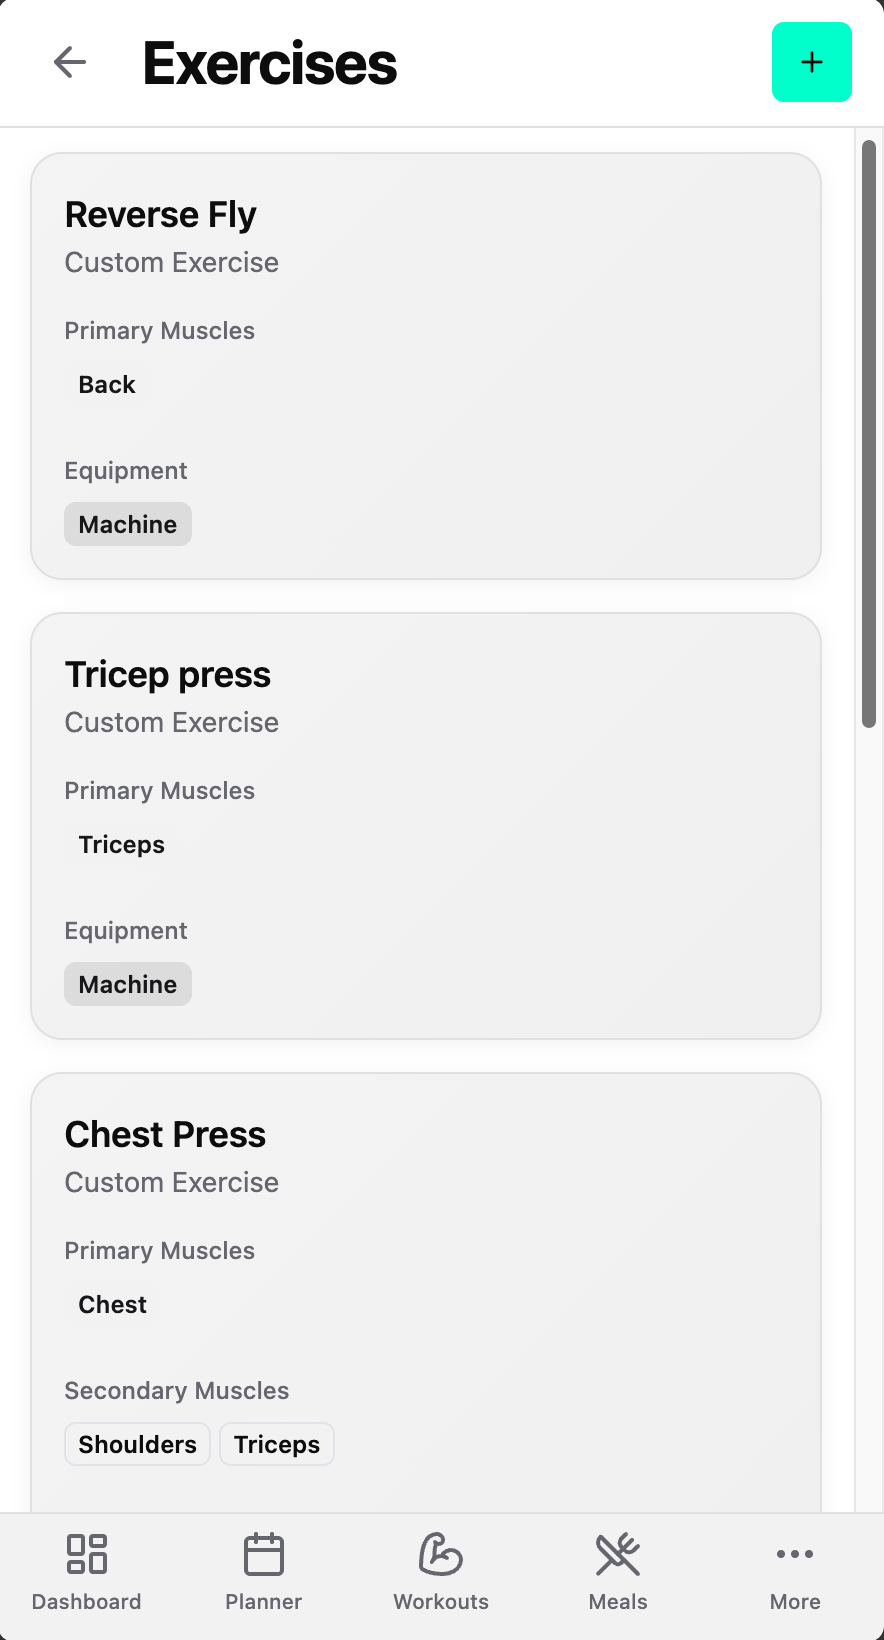Click the Triceps tag in Chest Press

coord(277,1444)
